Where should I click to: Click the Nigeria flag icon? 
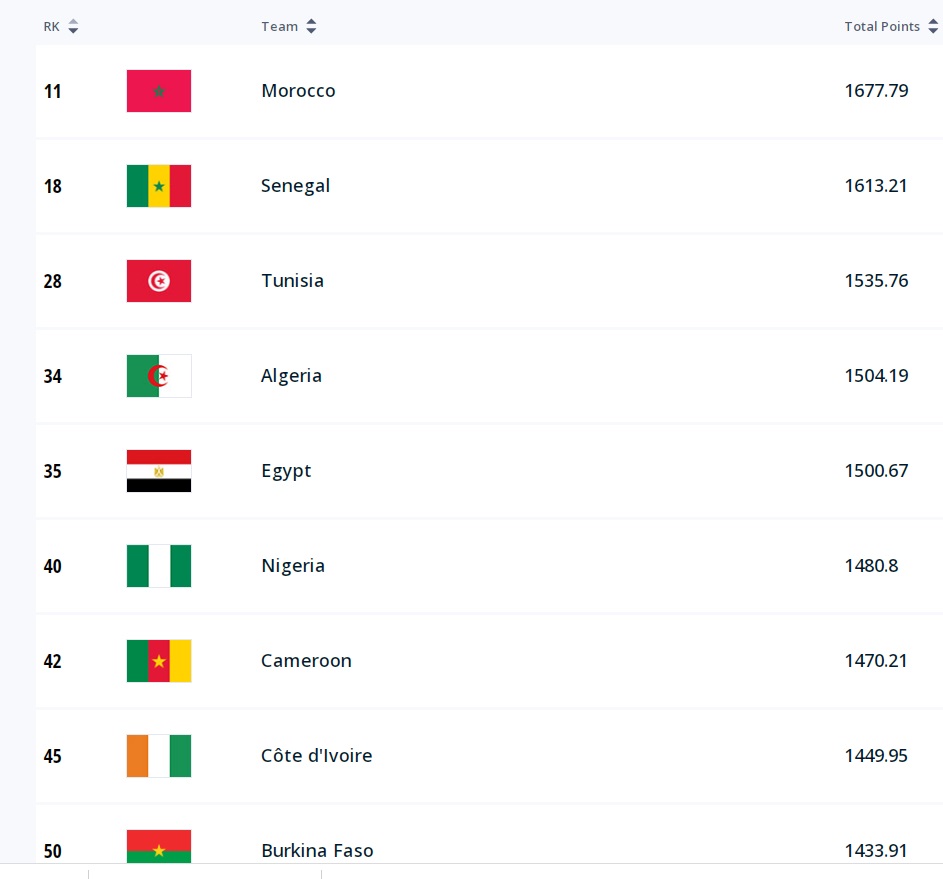[159, 566]
